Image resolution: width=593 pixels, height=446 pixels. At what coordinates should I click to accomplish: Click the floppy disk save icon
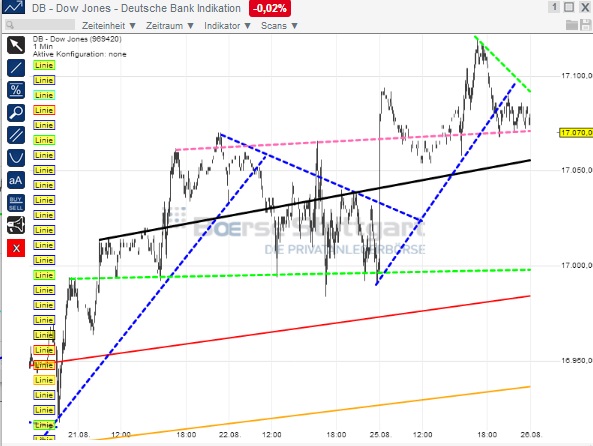point(585,25)
